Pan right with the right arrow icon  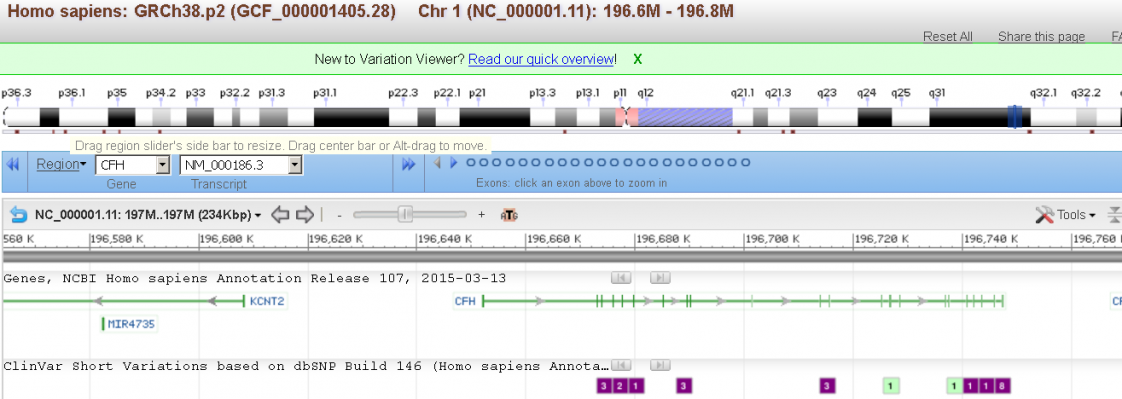[306, 214]
